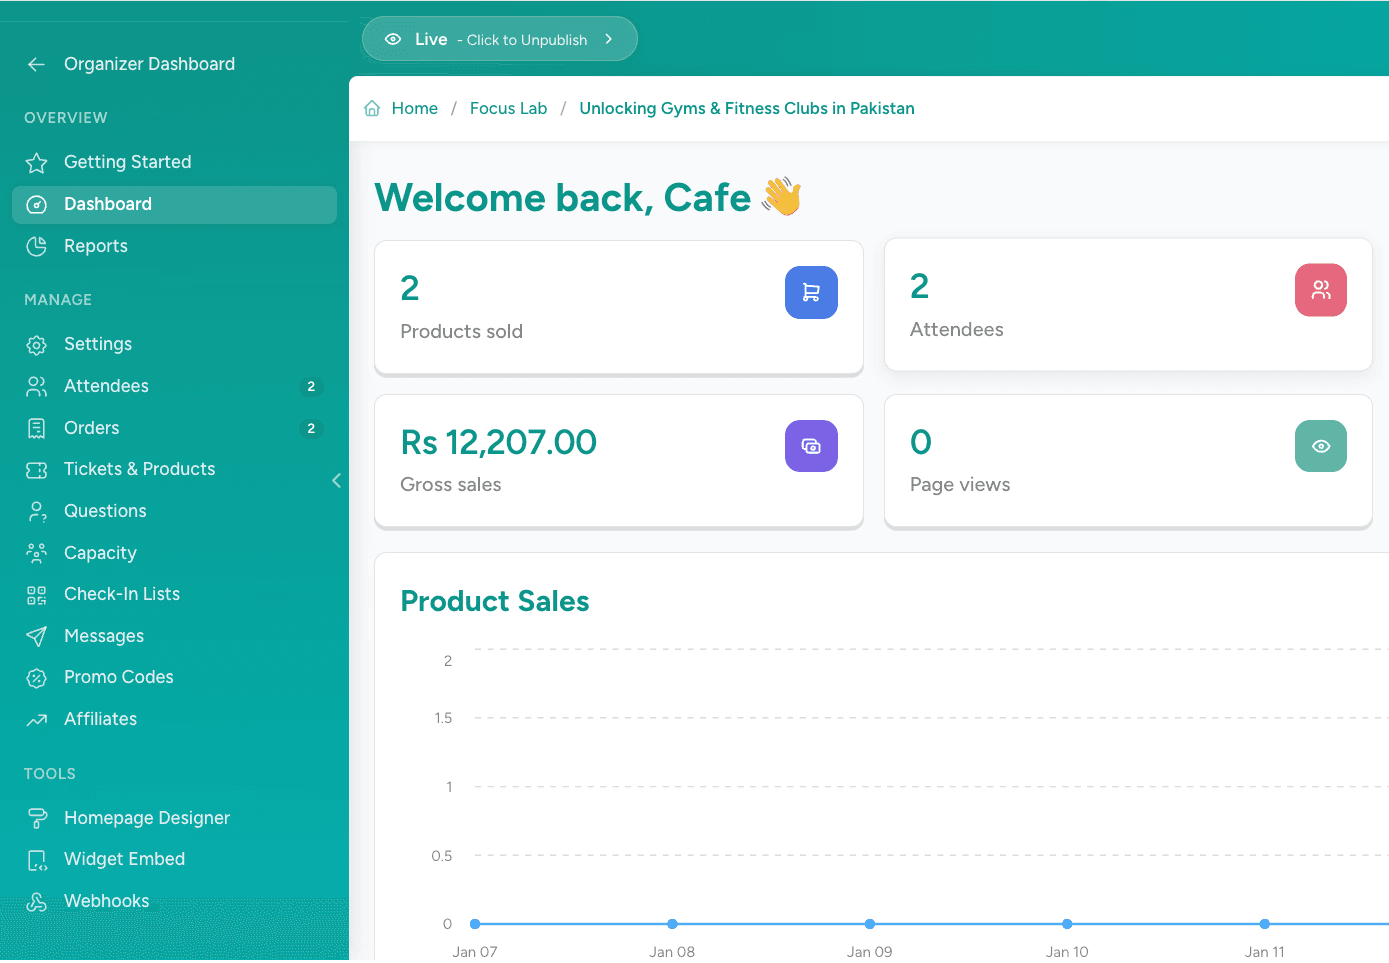This screenshot has height=963, width=1389.
Task: Click the Jan 11 chart data point
Action: point(1265,924)
